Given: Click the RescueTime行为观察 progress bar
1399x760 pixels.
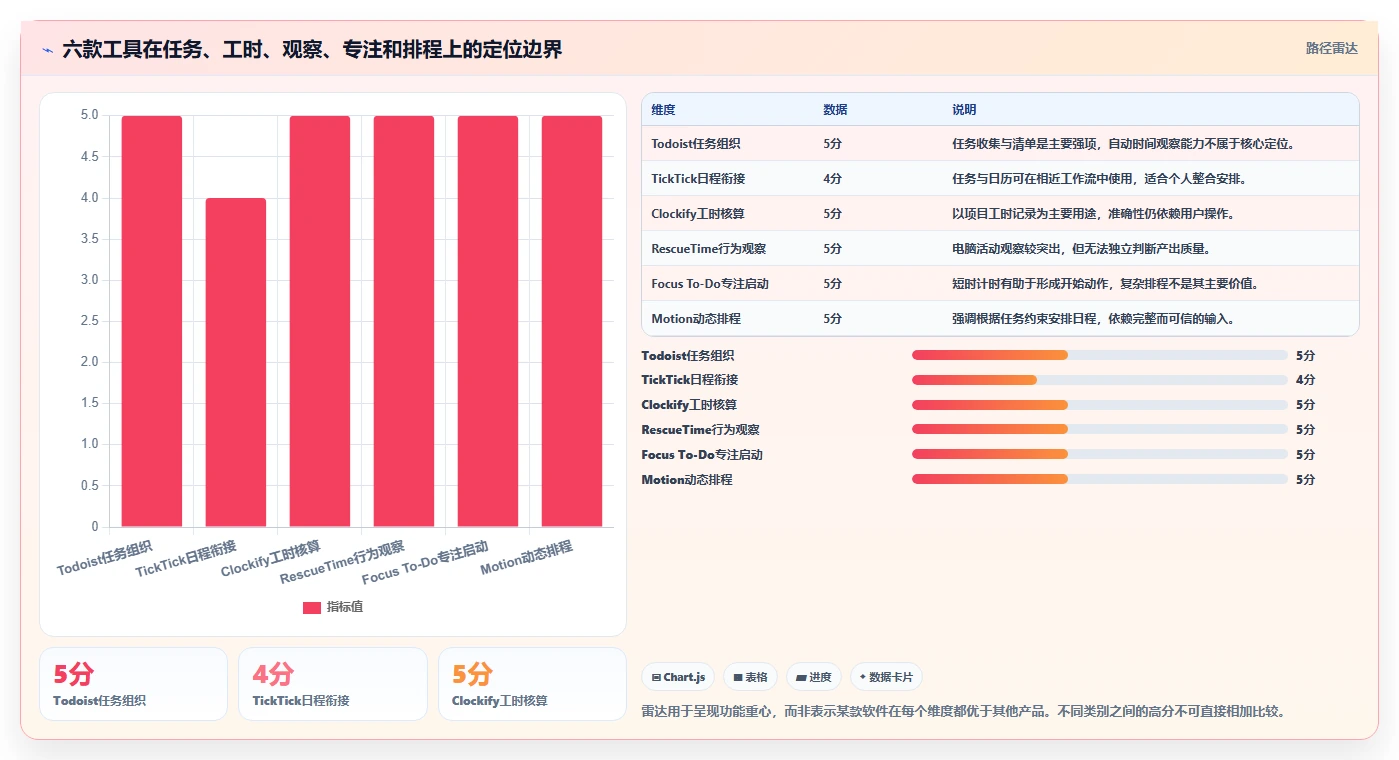Looking at the screenshot, I should 1100,430.
